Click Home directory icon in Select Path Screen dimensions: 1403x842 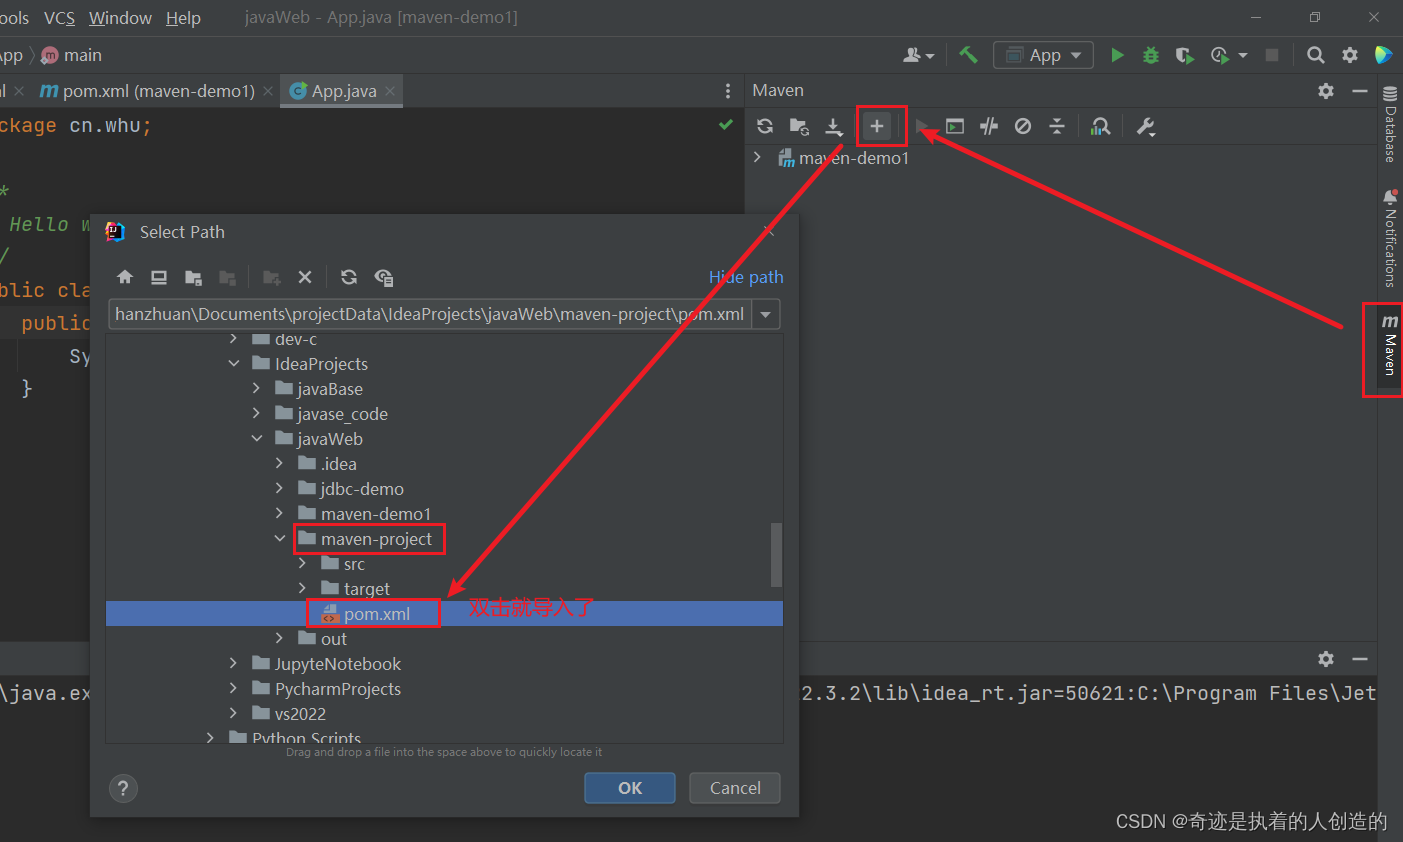pos(125,277)
